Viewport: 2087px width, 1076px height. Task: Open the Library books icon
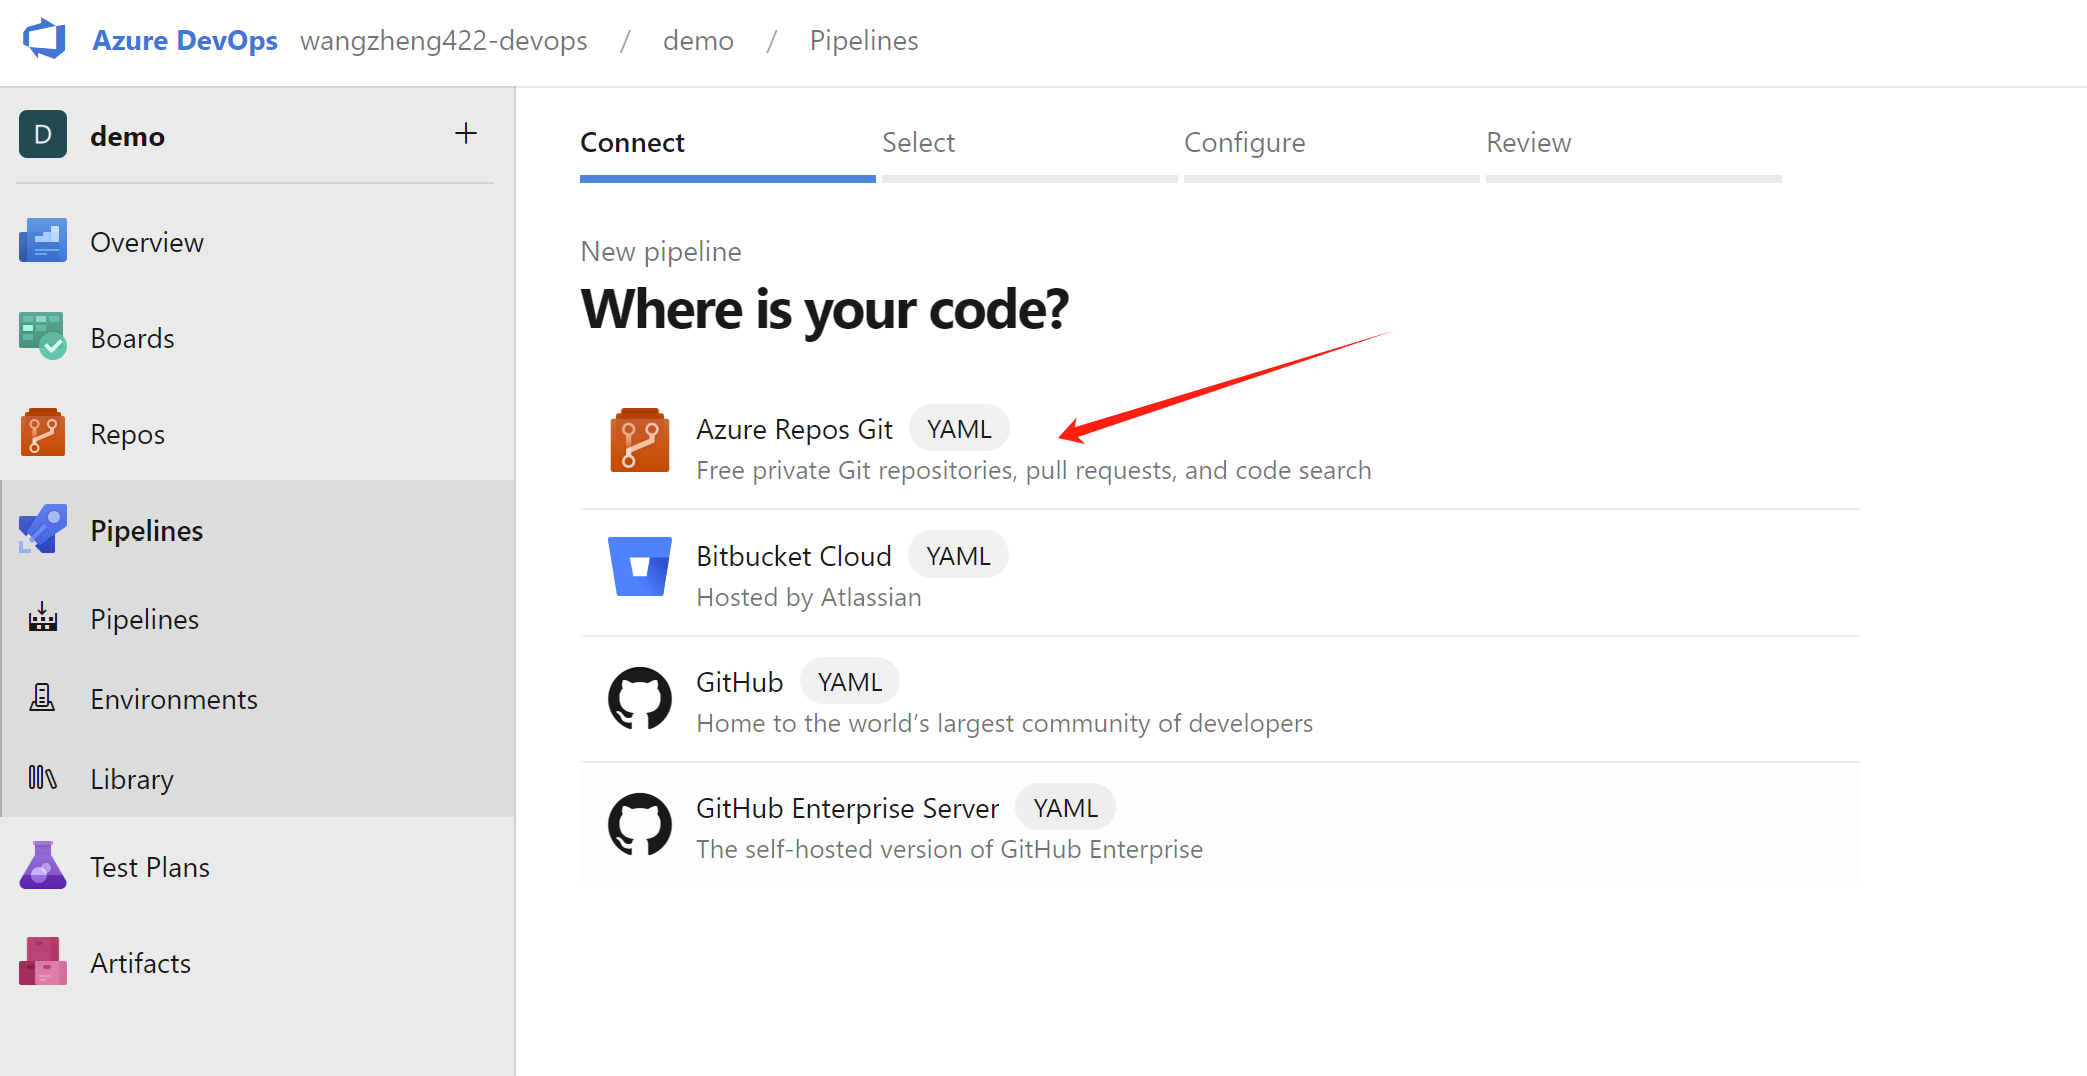tap(43, 778)
